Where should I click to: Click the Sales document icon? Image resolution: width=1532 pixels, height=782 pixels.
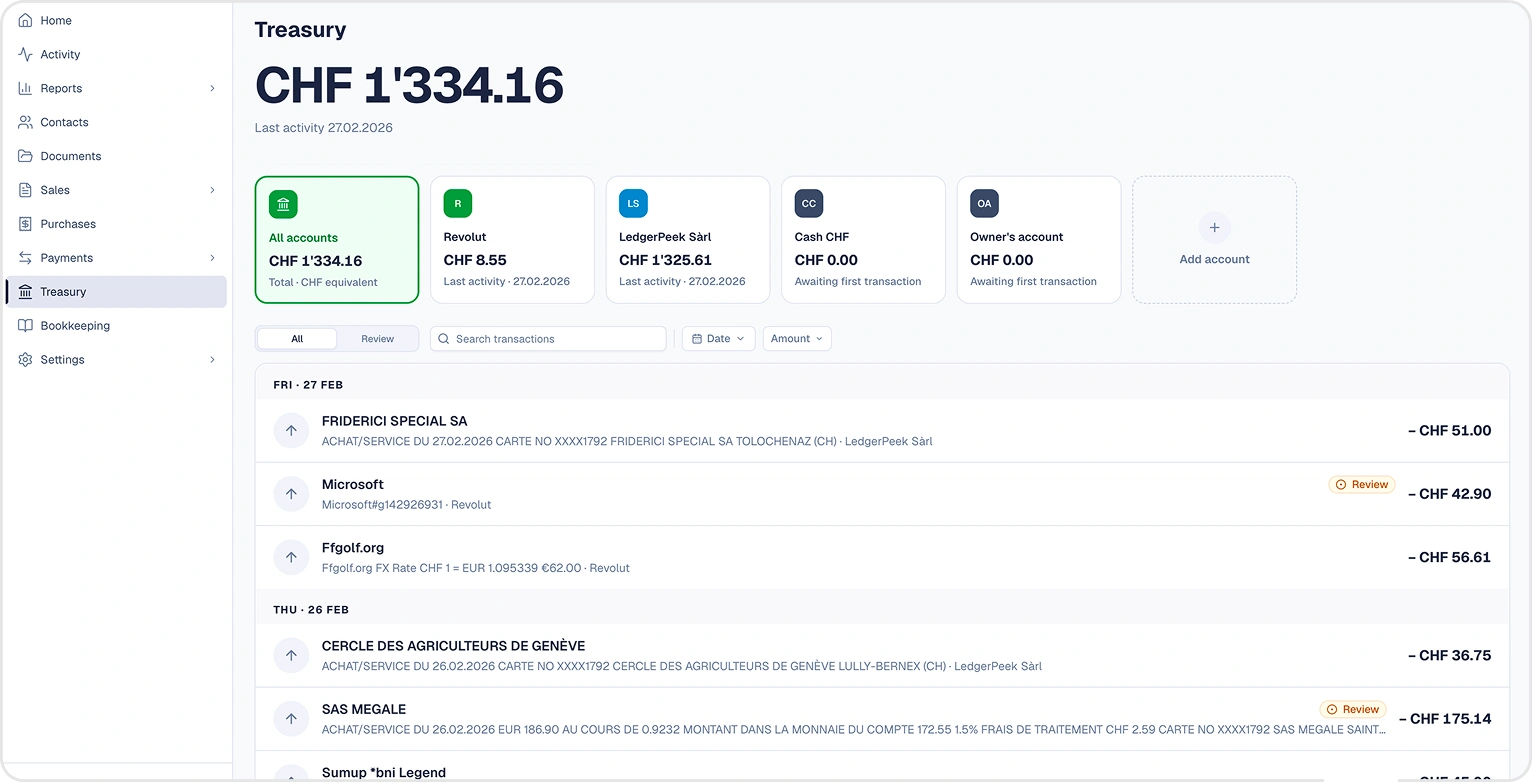(25, 190)
